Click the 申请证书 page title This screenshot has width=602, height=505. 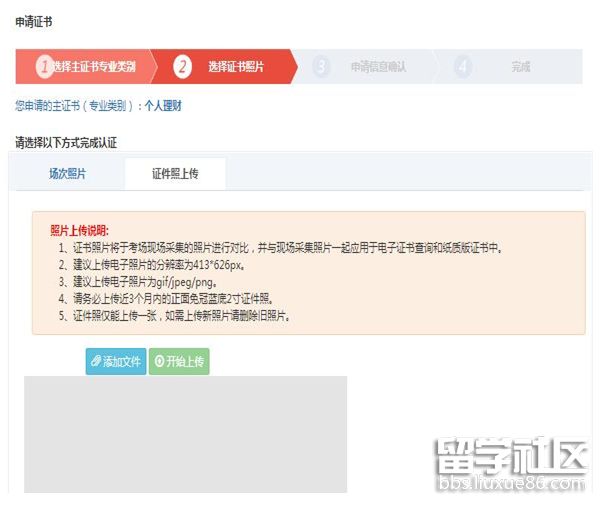point(34,22)
